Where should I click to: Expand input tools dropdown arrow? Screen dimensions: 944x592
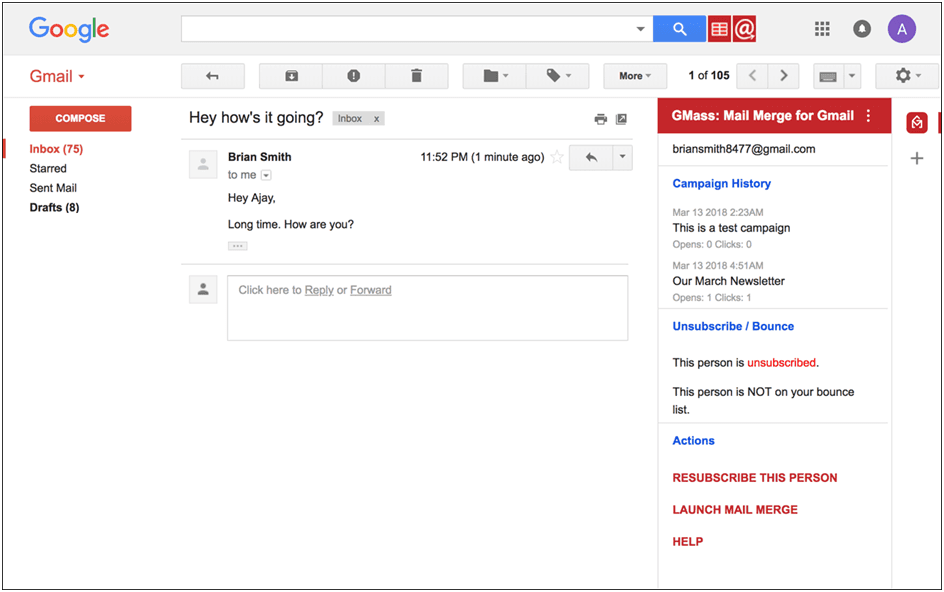coord(852,76)
